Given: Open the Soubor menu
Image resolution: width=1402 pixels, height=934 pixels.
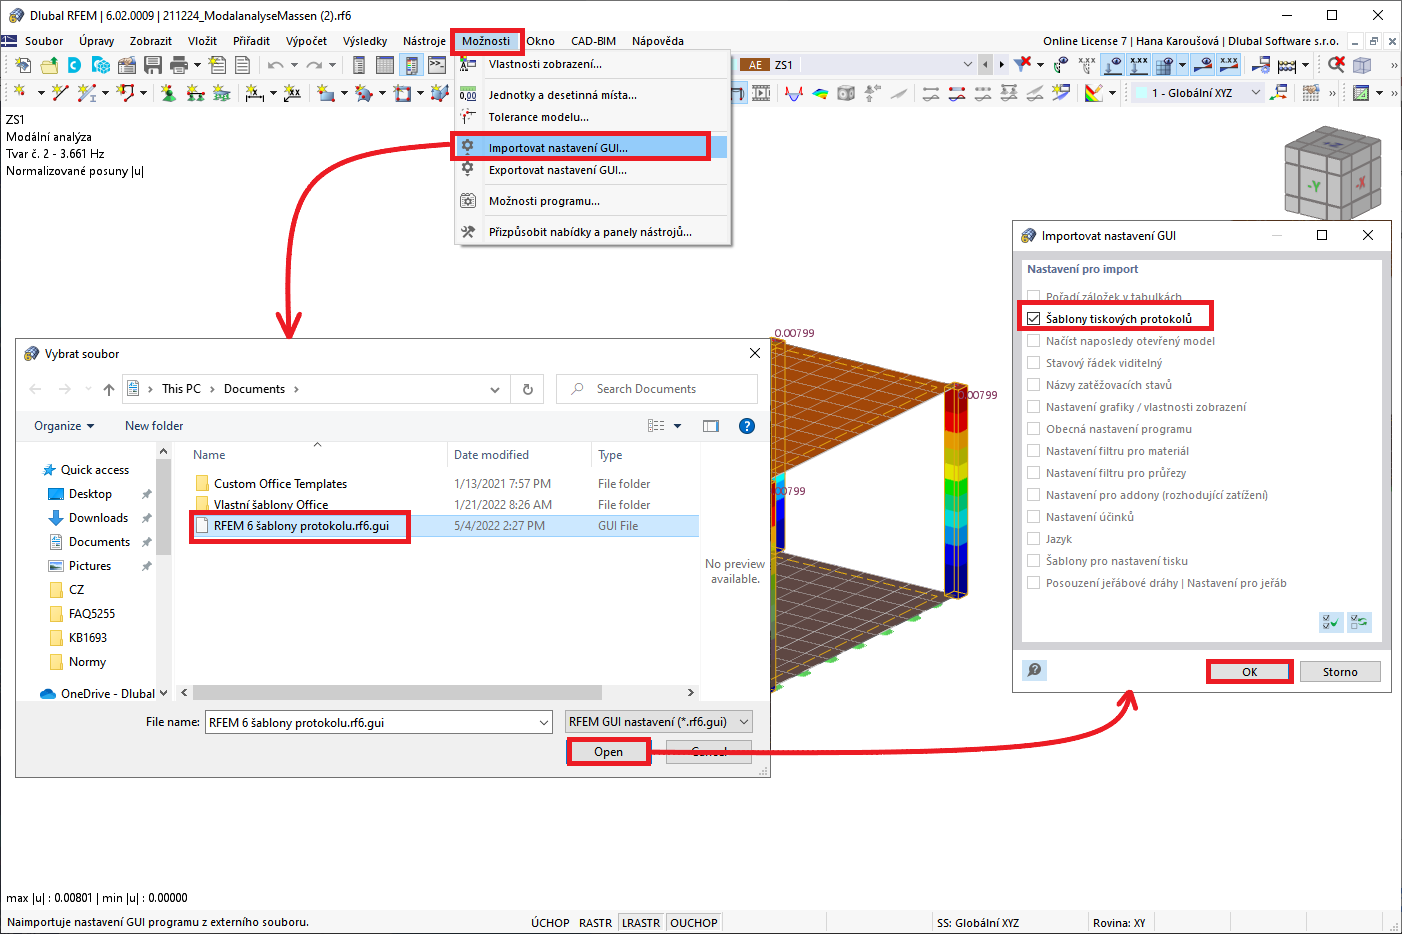Looking at the screenshot, I should [44, 41].
